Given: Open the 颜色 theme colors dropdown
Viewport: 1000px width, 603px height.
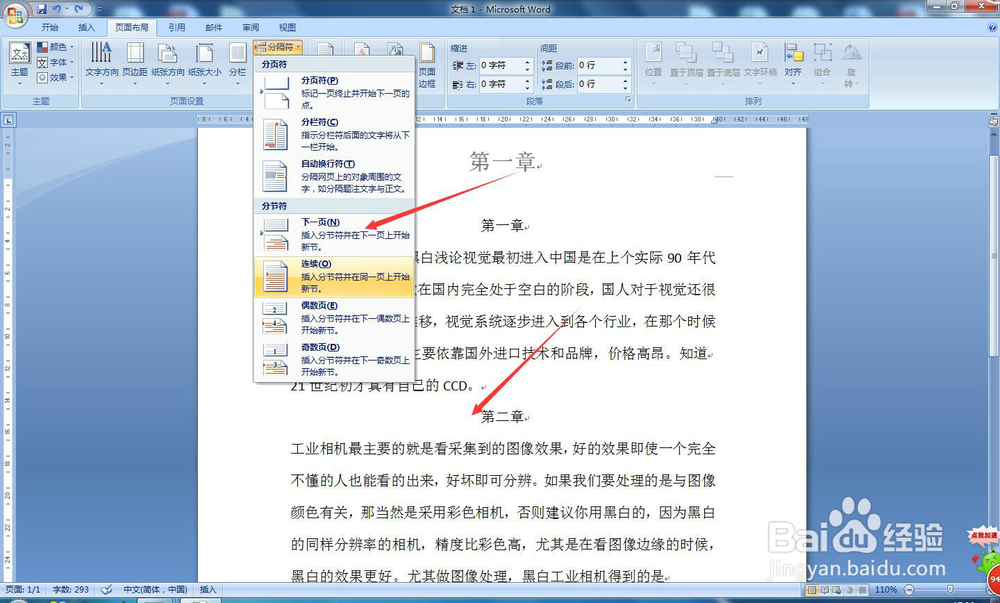Looking at the screenshot, I should [57, 46].
